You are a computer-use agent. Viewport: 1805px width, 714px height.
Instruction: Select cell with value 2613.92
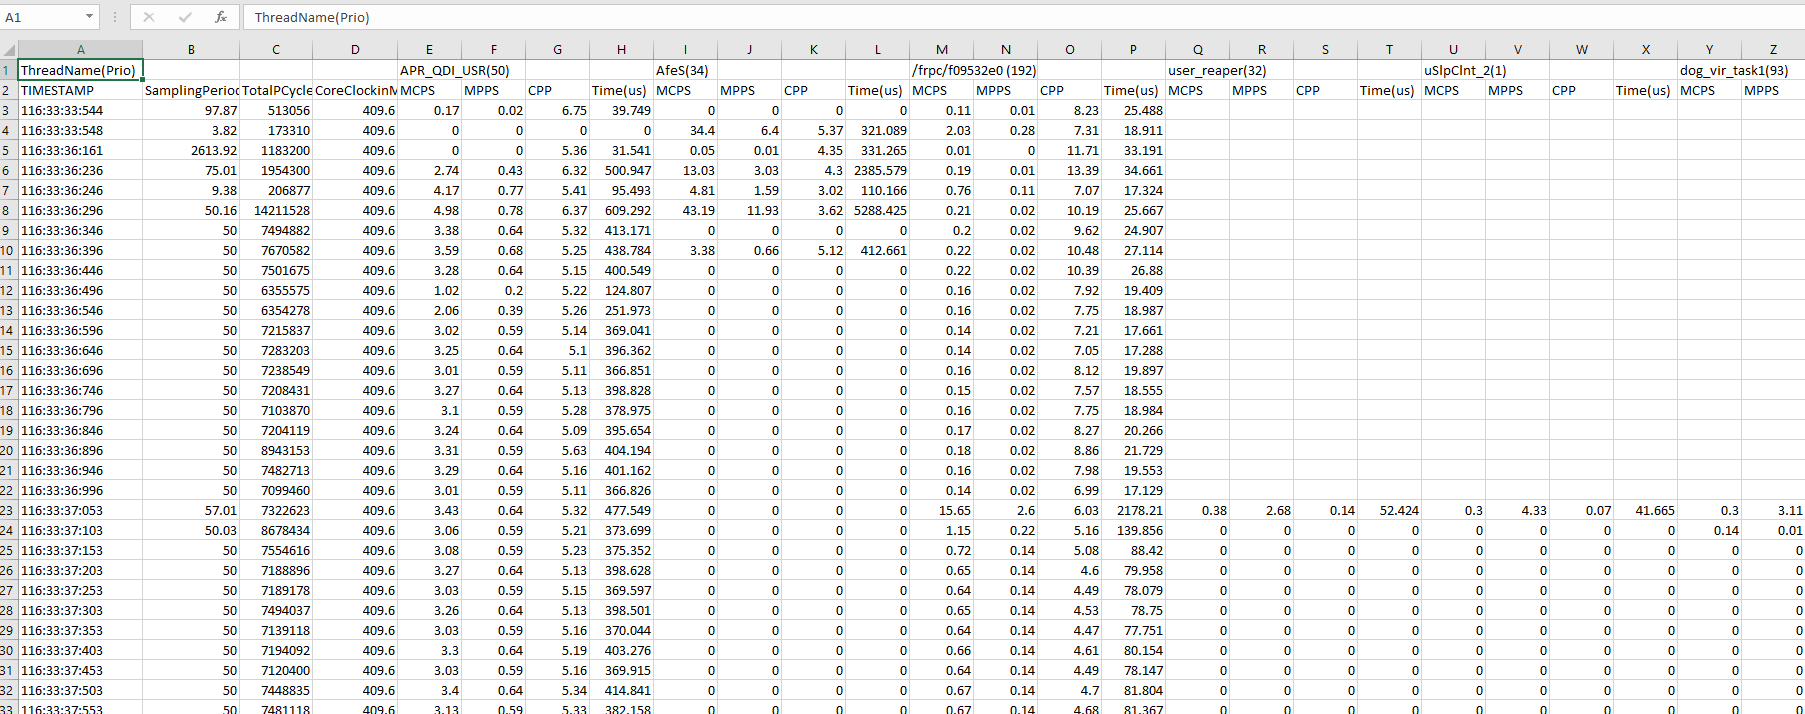191,150
